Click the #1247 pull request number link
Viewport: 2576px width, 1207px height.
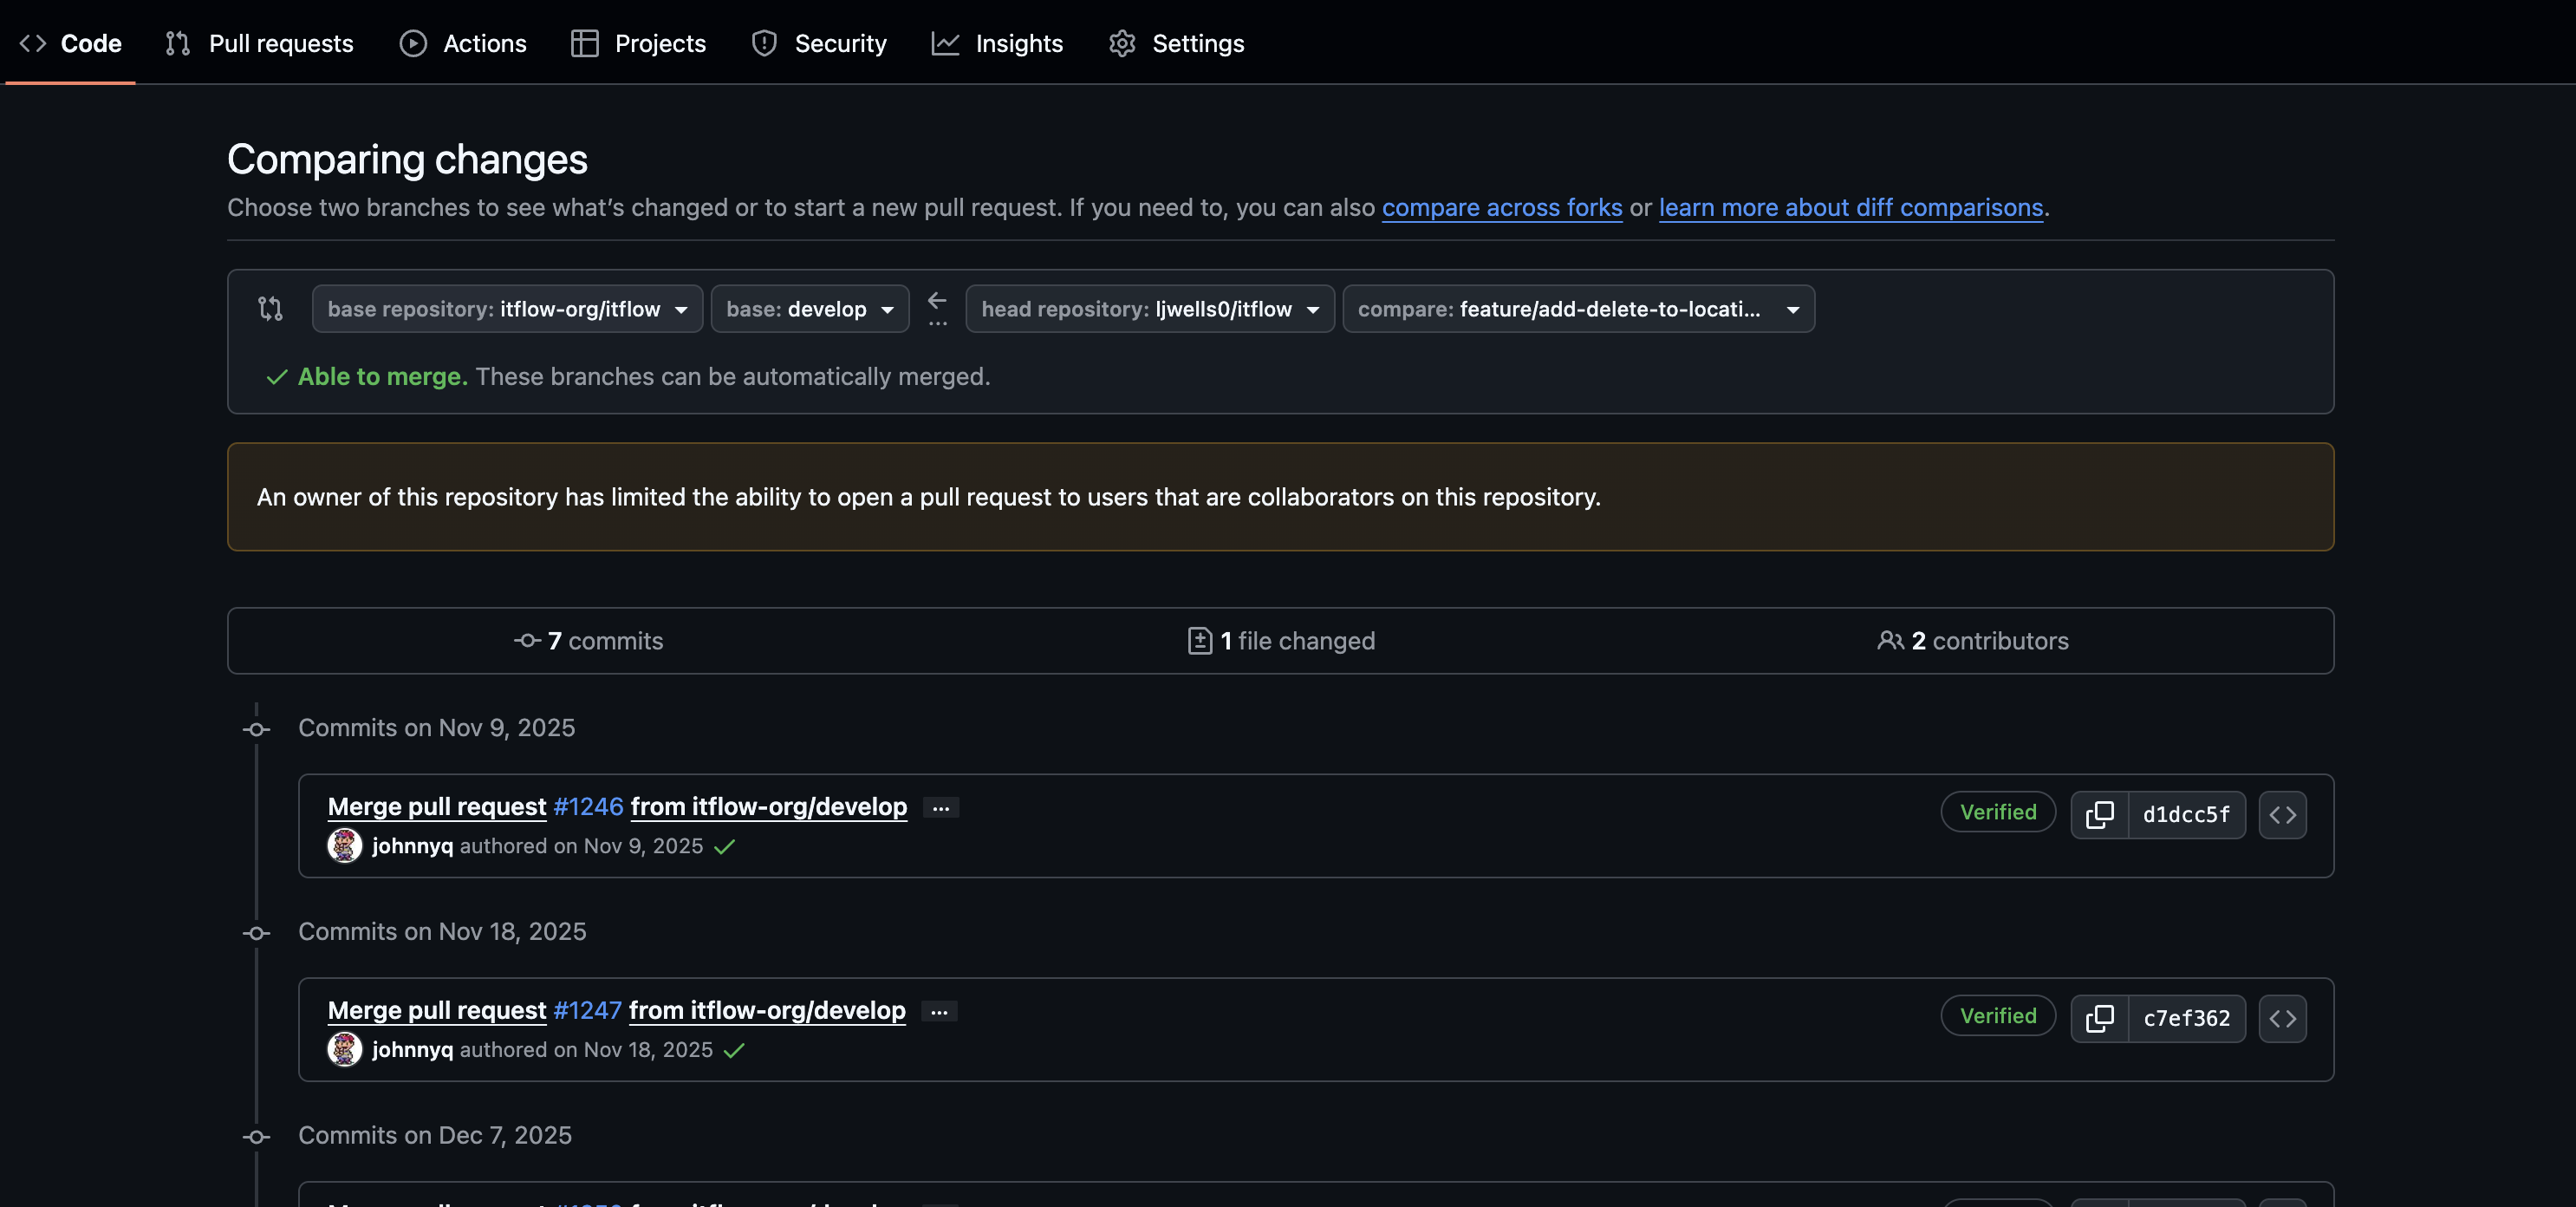point(587,1010)
